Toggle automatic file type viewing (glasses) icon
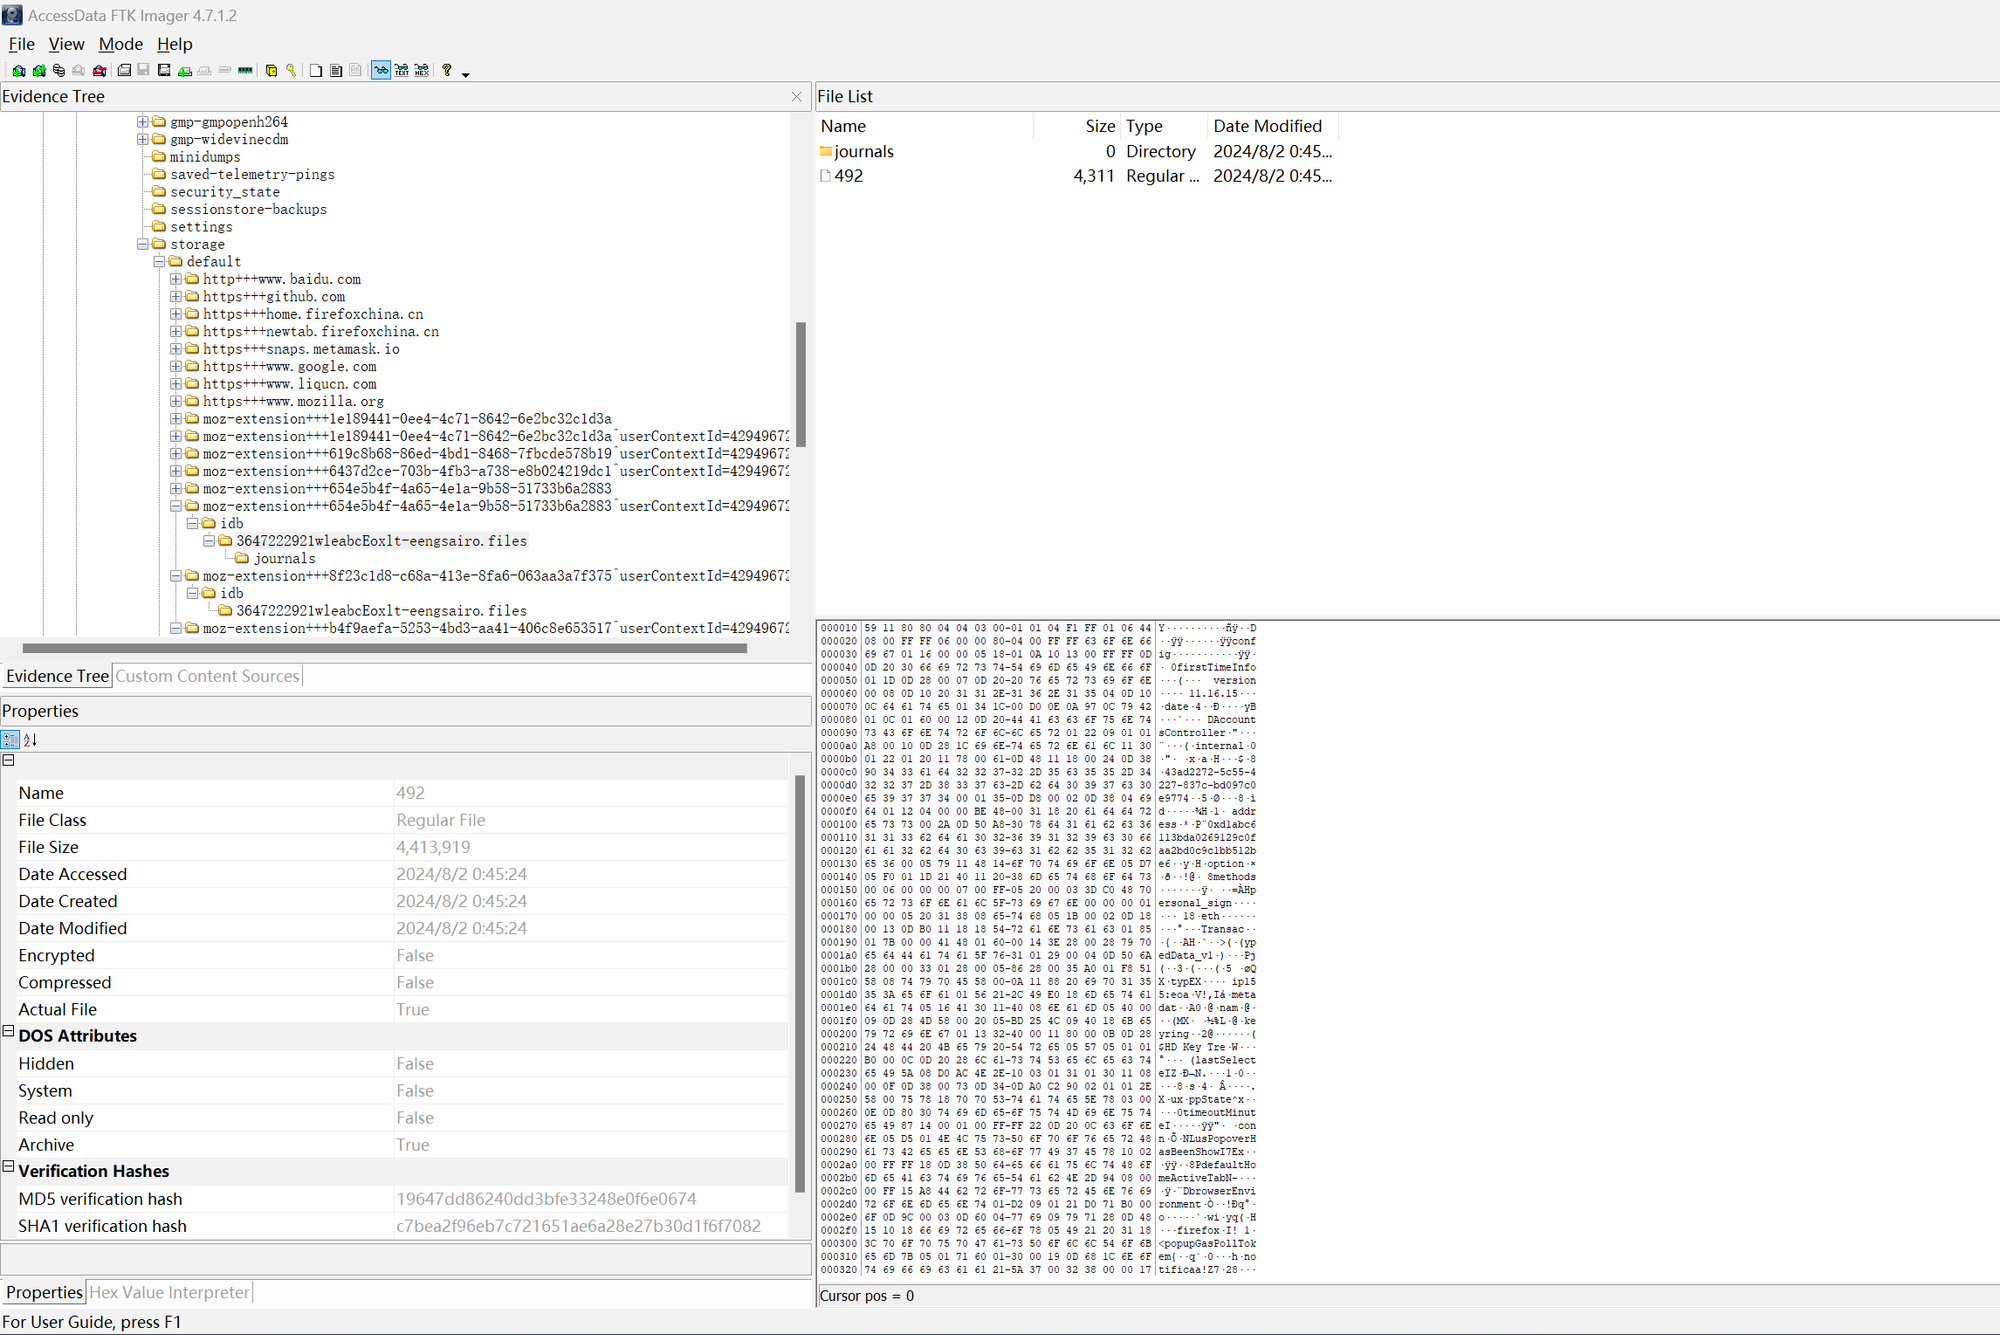The image size is (2000, 1335). 381,71
